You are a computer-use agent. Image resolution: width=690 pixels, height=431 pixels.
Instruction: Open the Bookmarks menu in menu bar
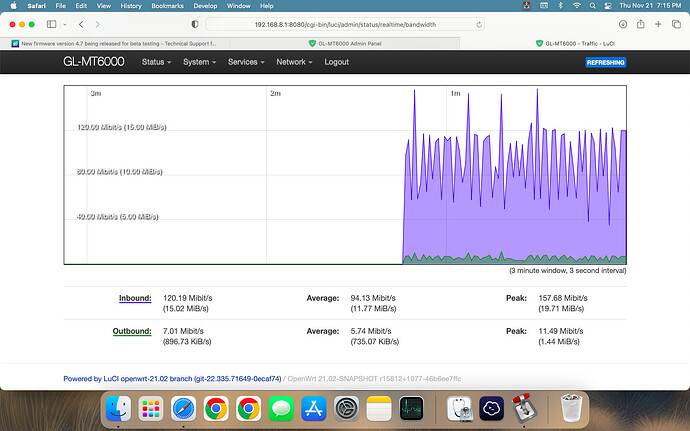click(162, 6)
